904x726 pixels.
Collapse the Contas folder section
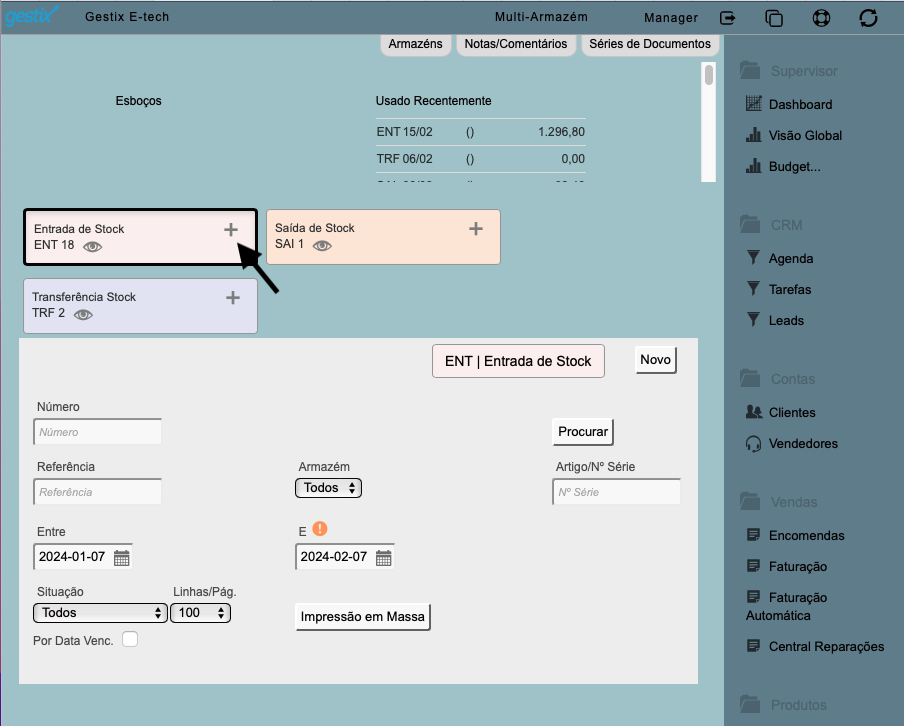point(777,379)
